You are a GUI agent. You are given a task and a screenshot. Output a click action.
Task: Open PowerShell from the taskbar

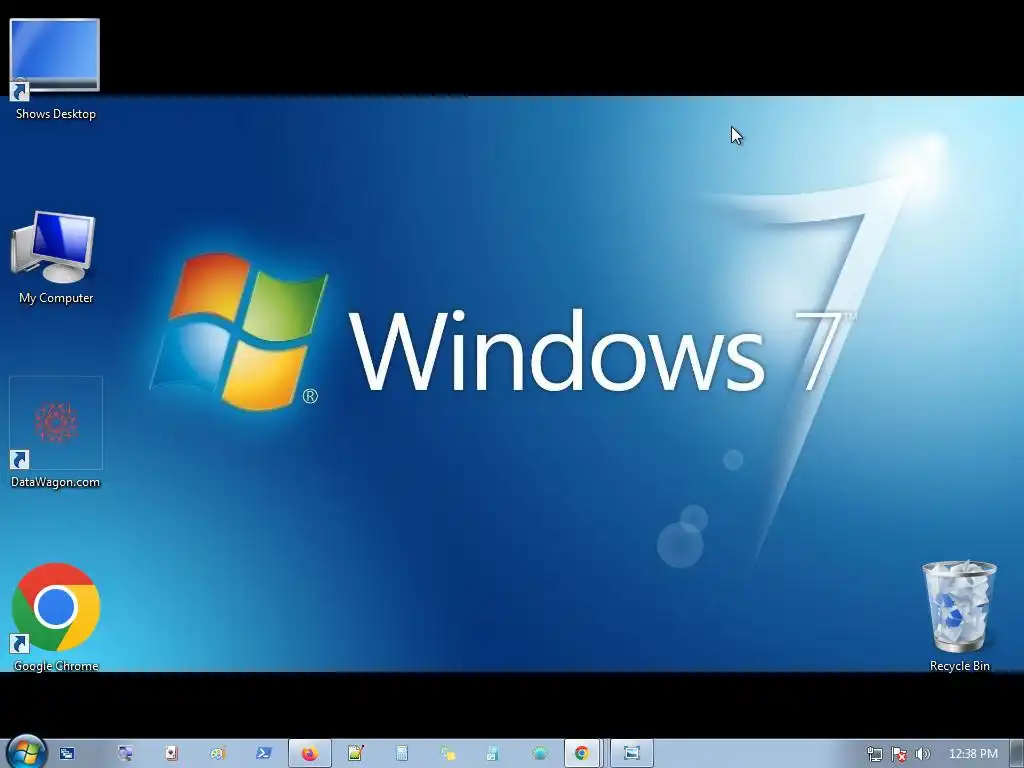click(263, 754)
